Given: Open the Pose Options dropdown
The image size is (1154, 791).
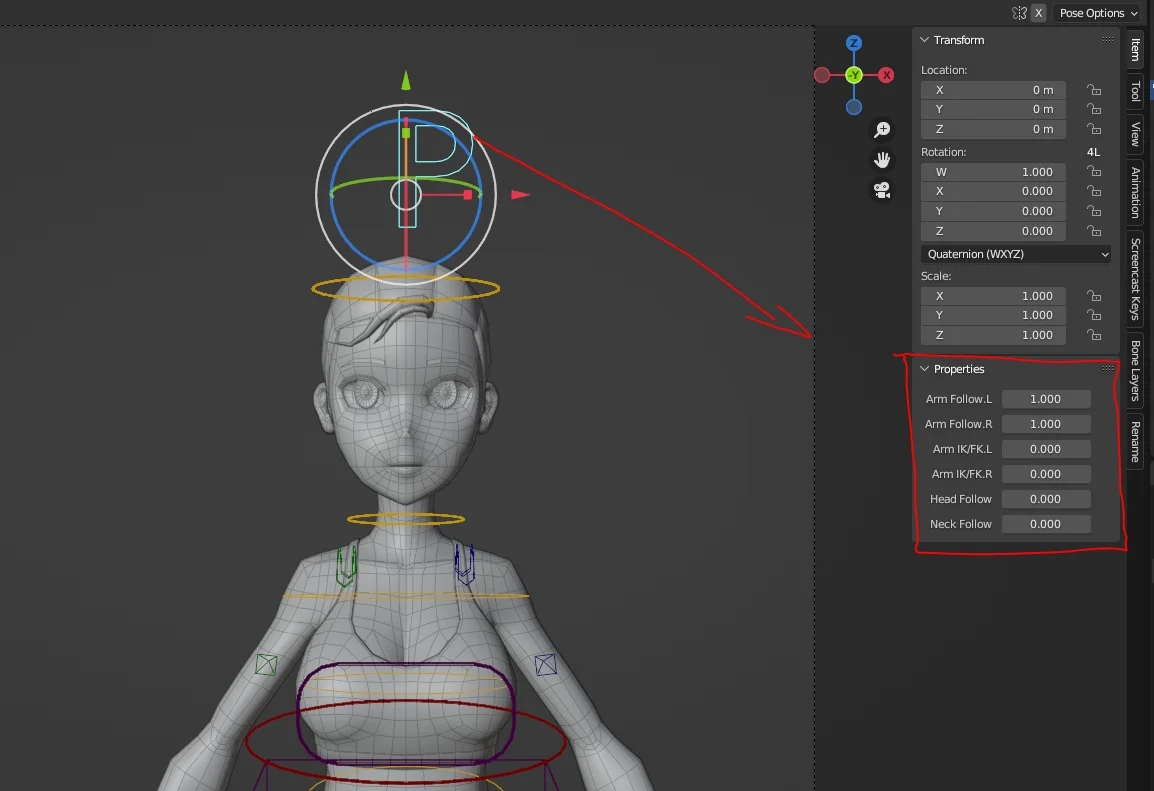Looking at the screenshot, I should (x=1097, y=12).
